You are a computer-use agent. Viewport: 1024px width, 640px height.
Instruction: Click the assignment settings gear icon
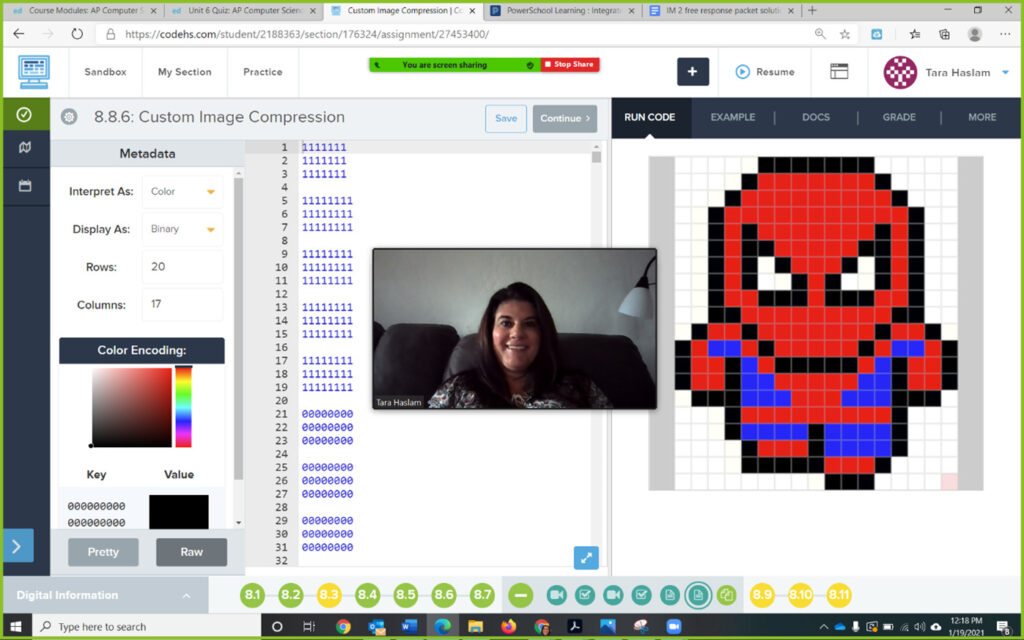[69, 117]
